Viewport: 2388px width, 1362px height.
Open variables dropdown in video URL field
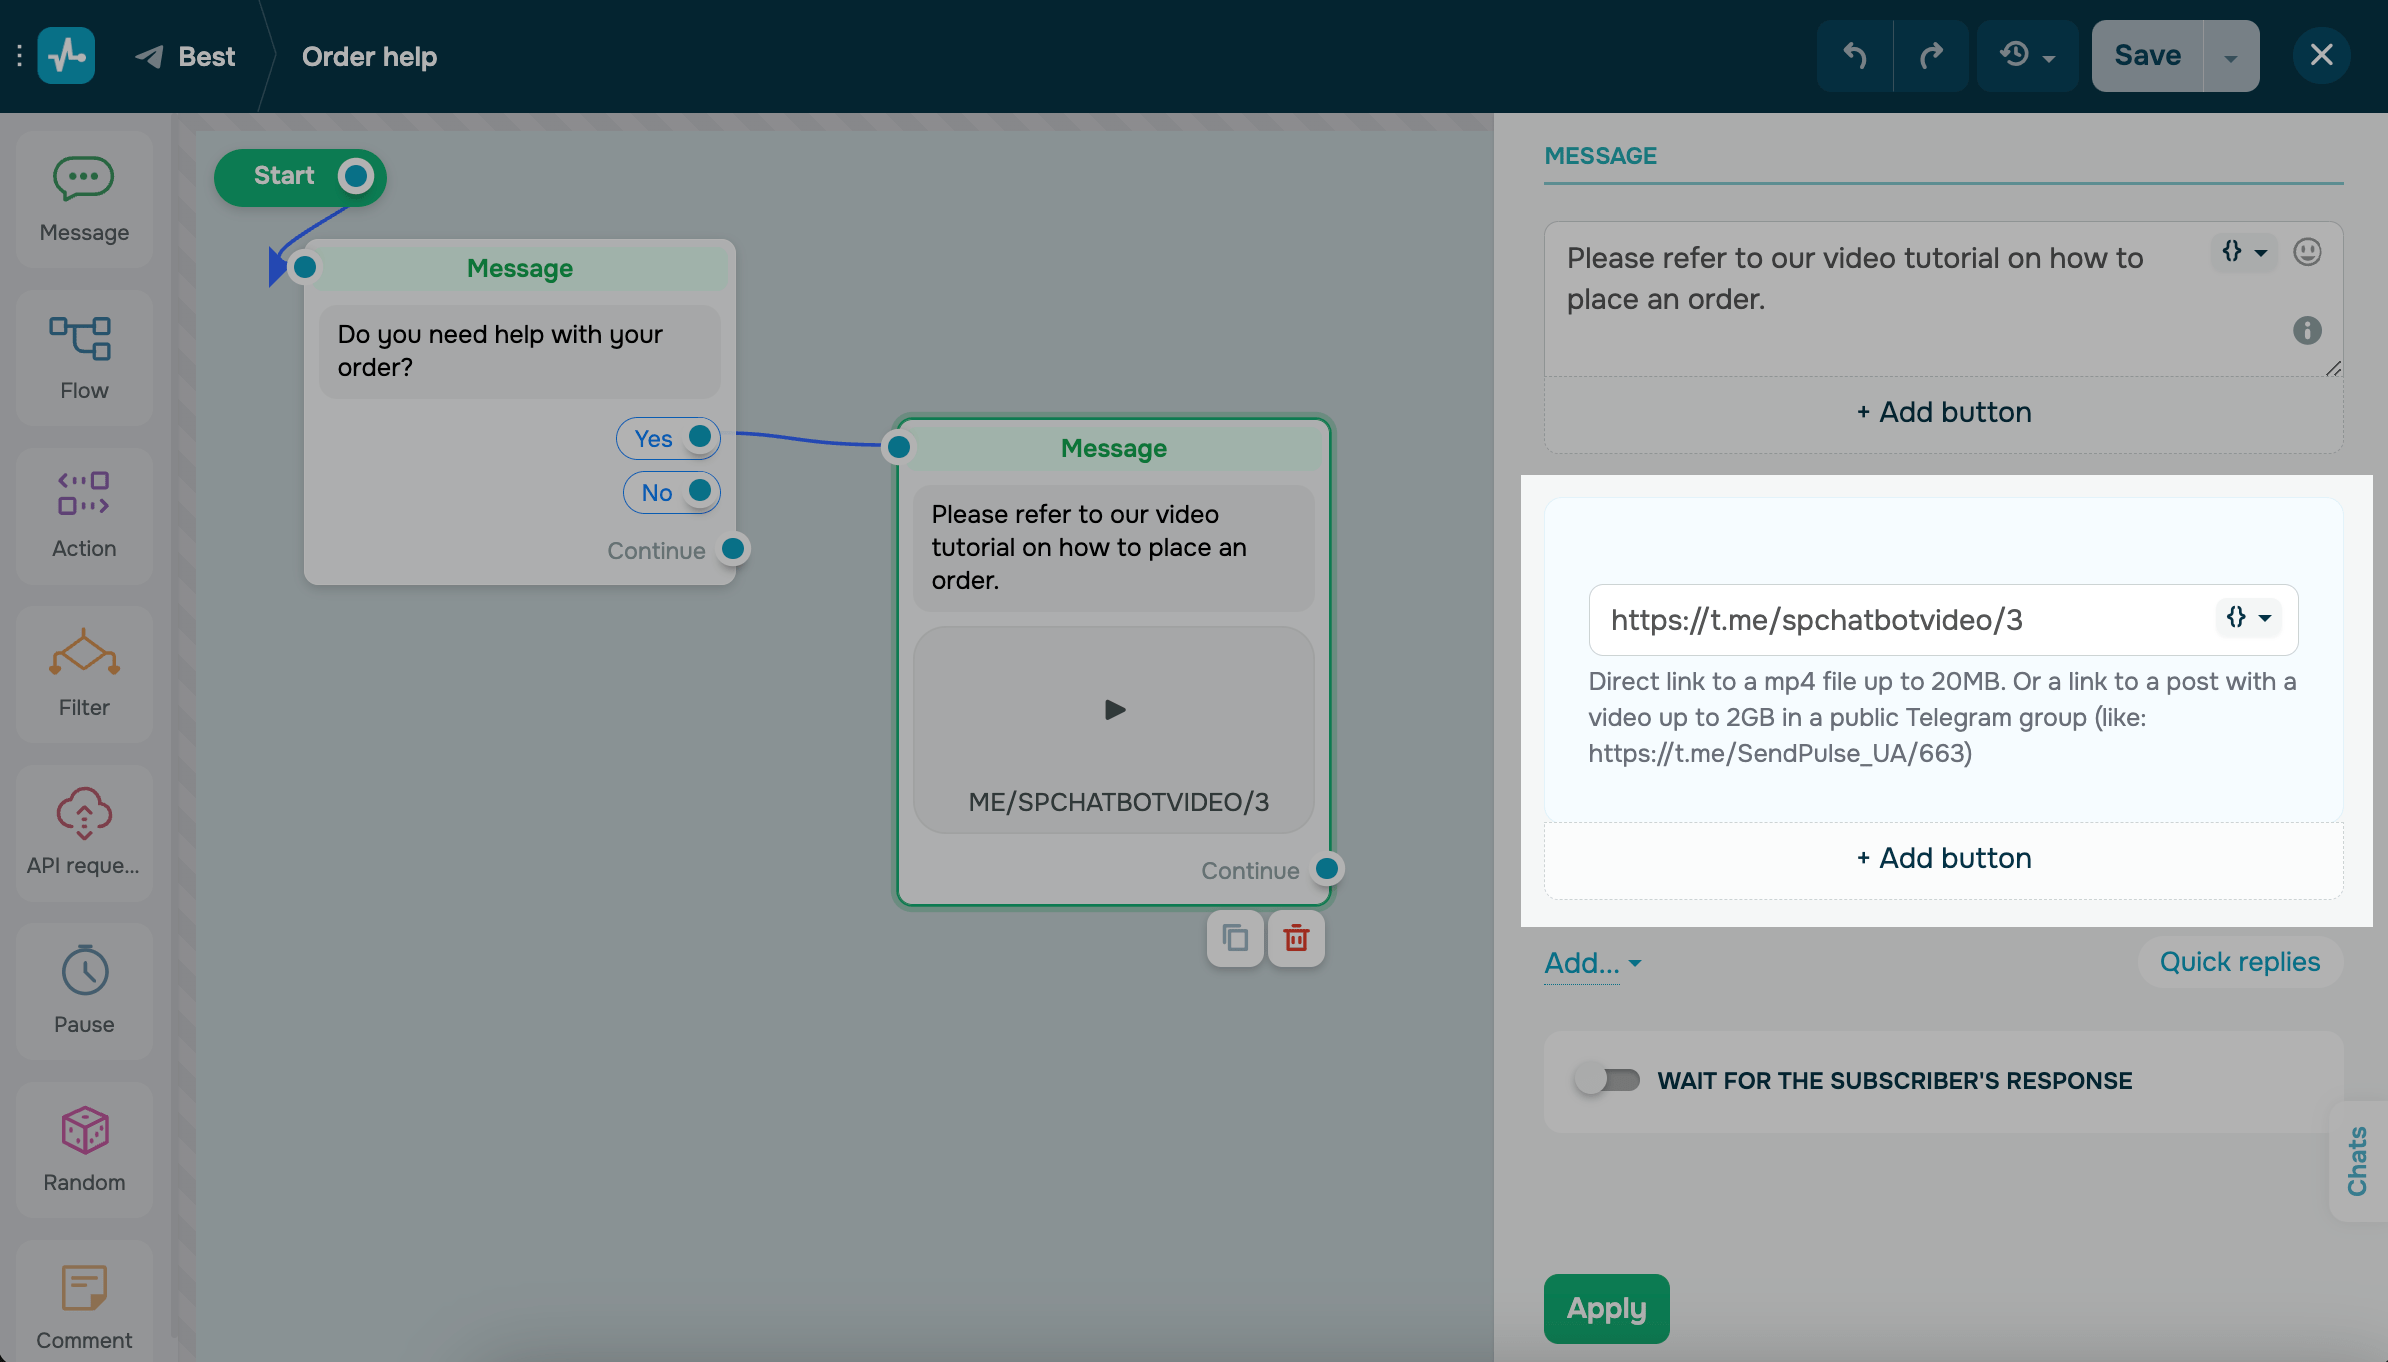pos(2249,619)
